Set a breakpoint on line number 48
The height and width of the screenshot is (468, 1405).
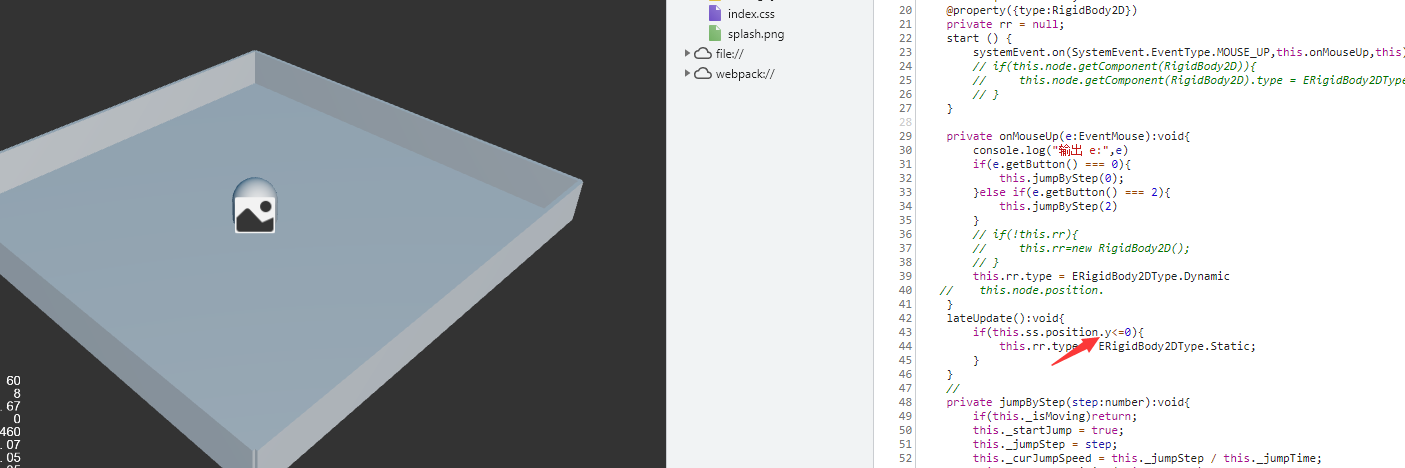click(905, 402)
